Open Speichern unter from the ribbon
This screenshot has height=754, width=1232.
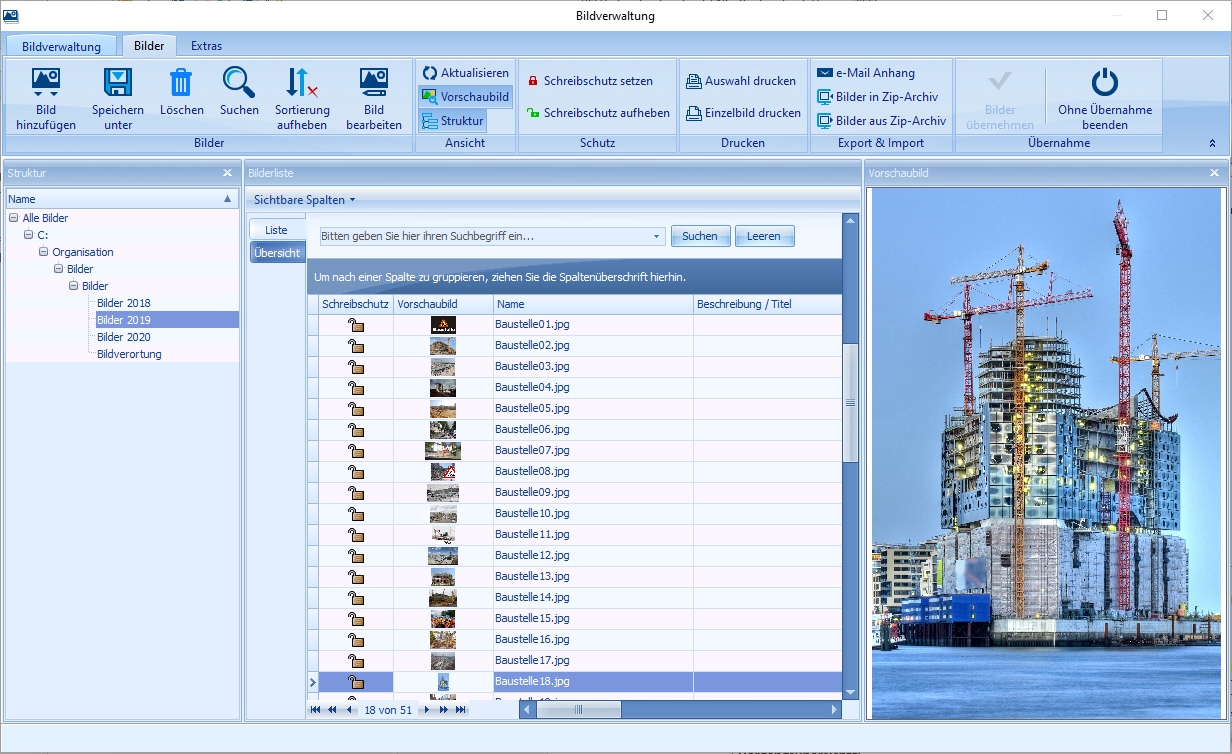pos(118,99)
